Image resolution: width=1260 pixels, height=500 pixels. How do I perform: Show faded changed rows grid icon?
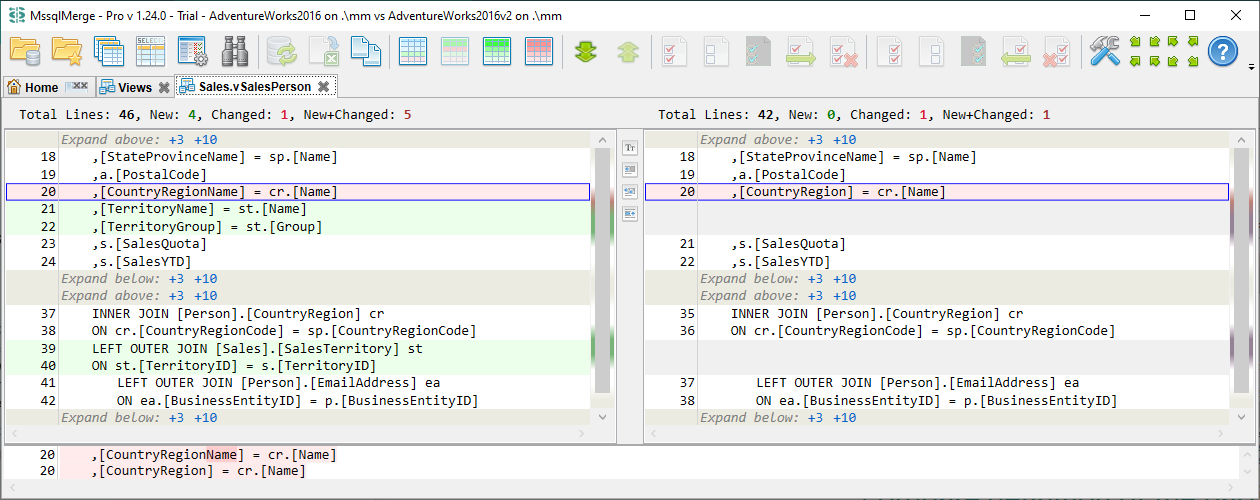point(455,51)
